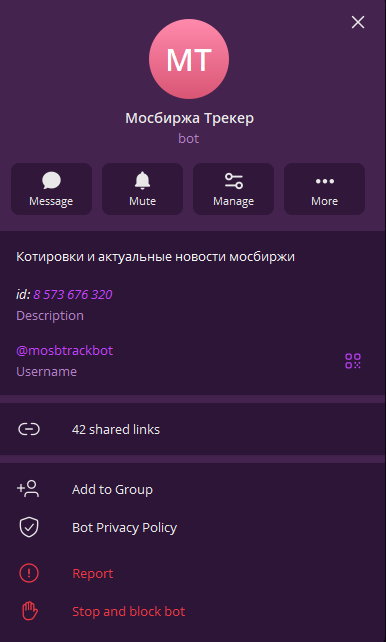The image size is (386, 642).
Task: Click the add-person icon
Action: click(28, 489)
